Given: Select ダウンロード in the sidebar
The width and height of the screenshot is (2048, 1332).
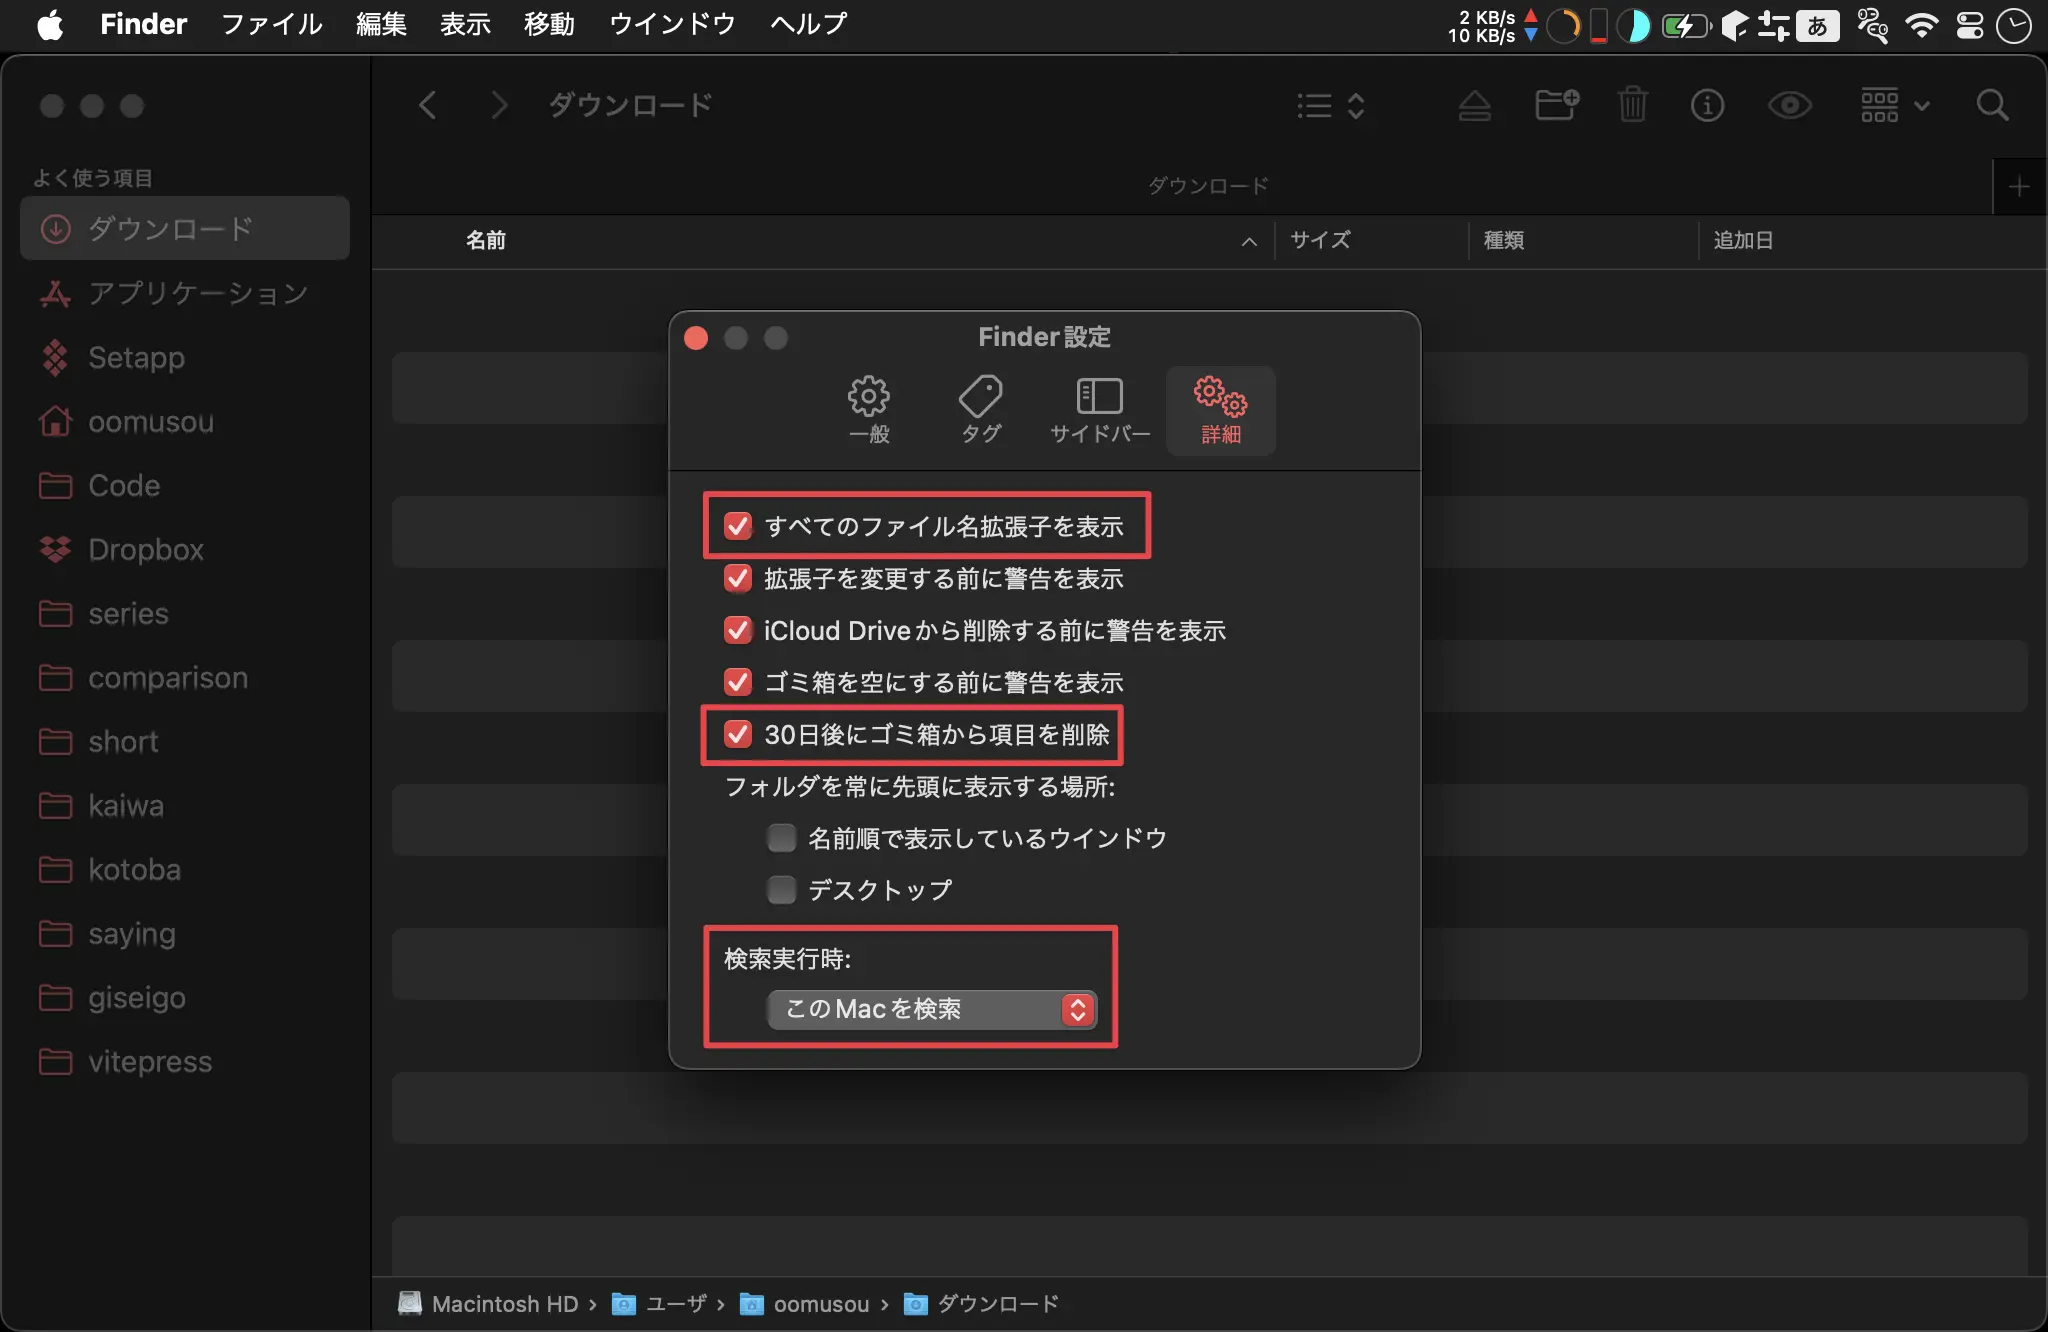Looking at the screenshot, I should tap(185, 229).
